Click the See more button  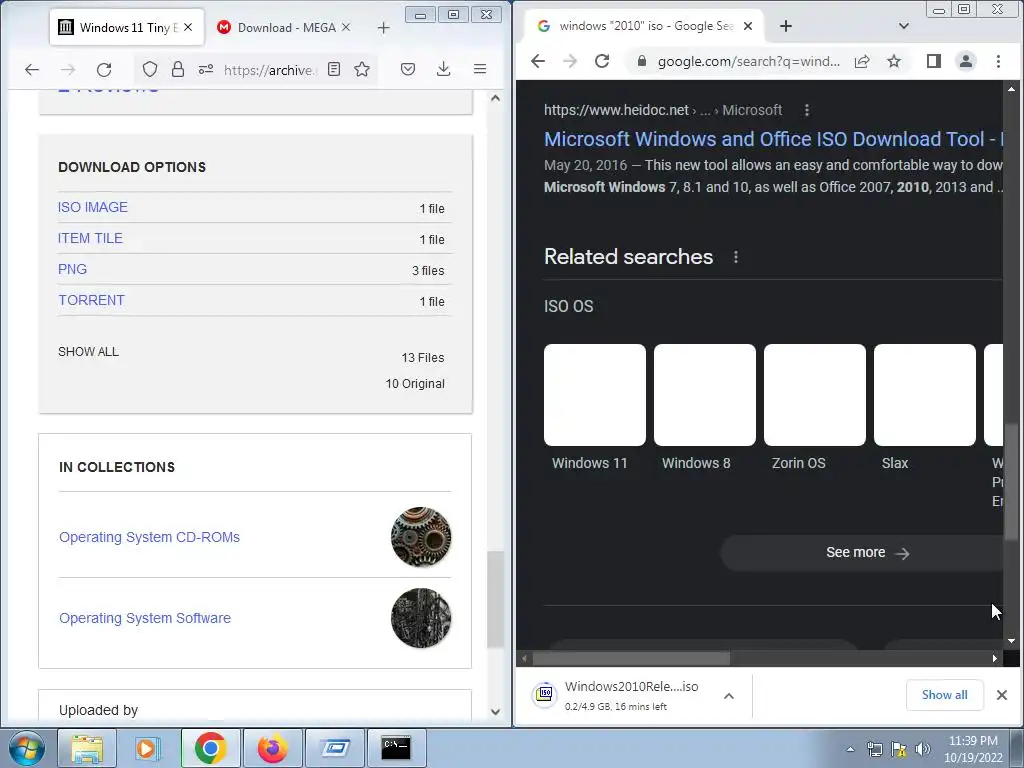coord(862,552)
